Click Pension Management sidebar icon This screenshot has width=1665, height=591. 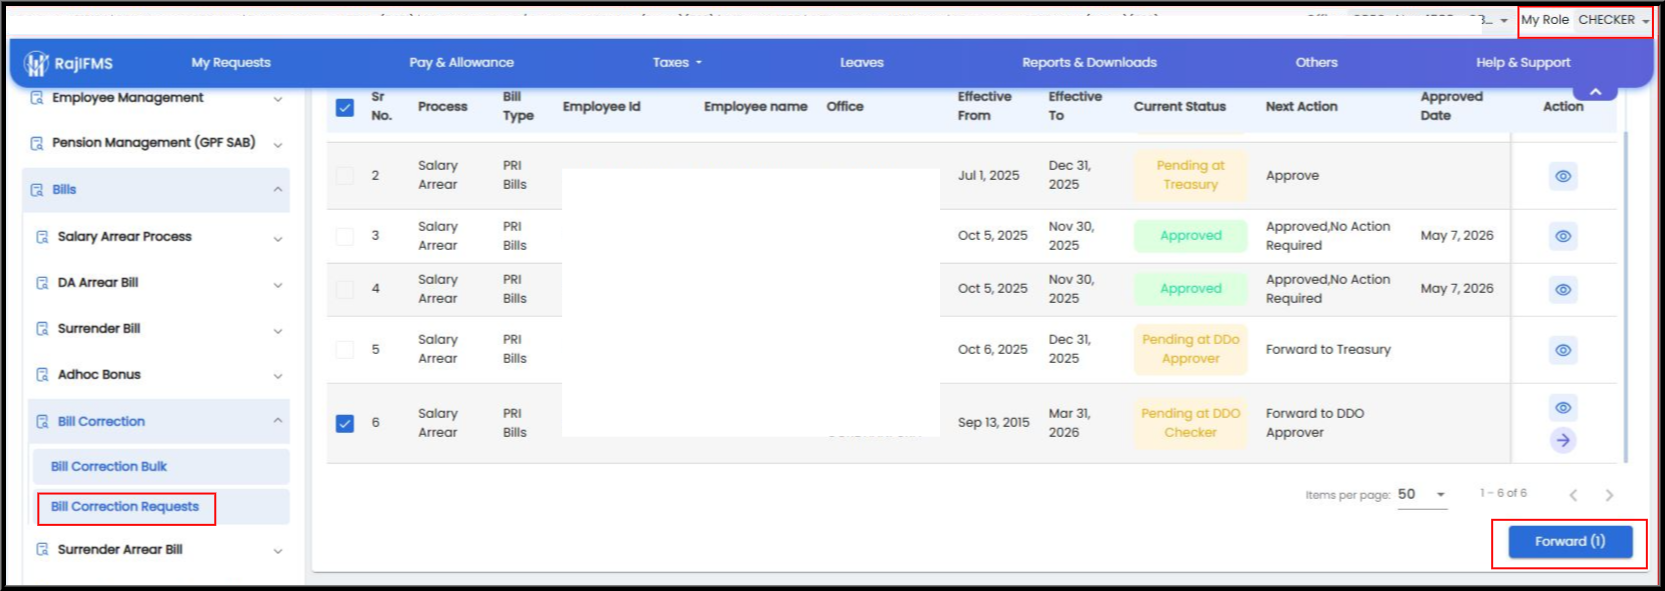[37, 143]
